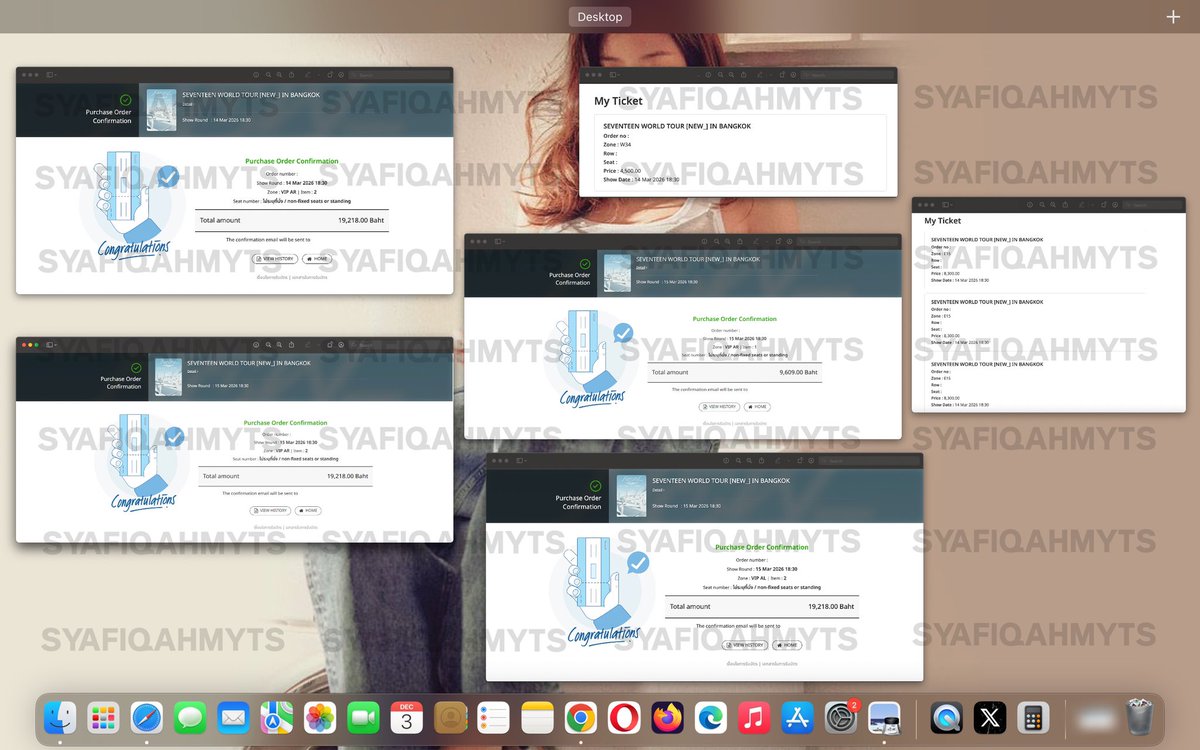Open System Settings with badge 2
Viewport: 1200px width, 750px height.
[x=842, y=717]
